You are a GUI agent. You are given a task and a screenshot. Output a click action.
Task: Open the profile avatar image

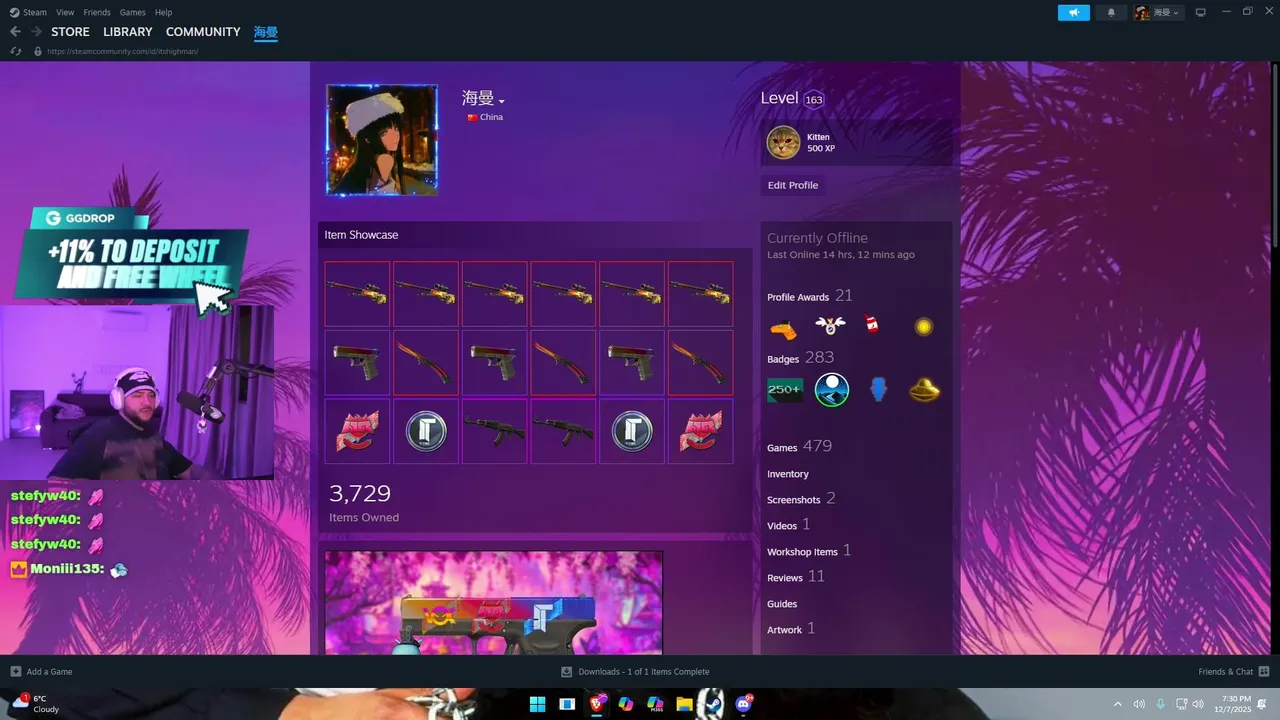point(382,140)
